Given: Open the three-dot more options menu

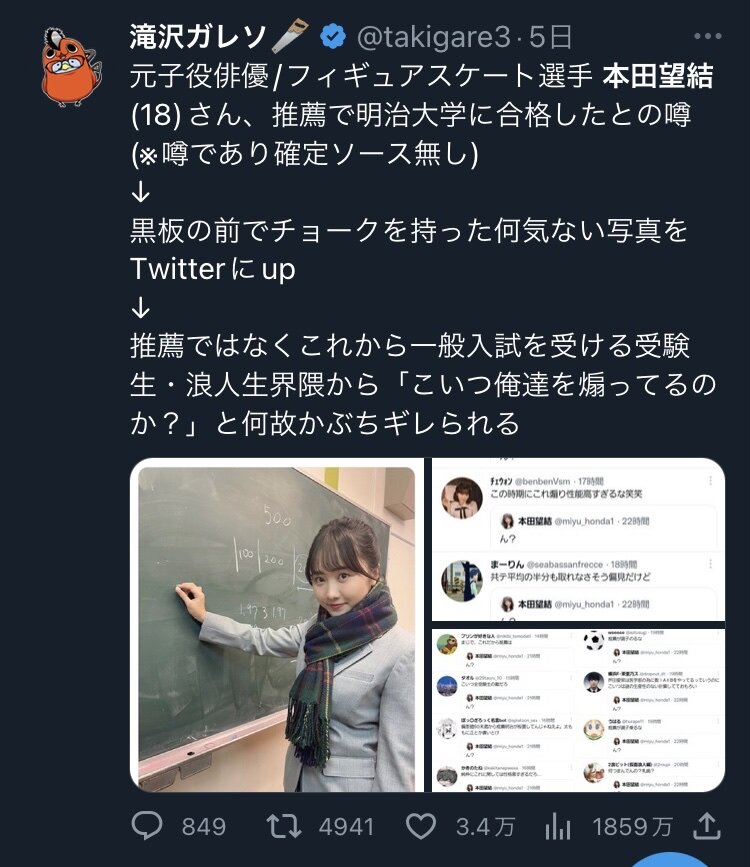Looking at the screenshot, I should pos(707,36).
